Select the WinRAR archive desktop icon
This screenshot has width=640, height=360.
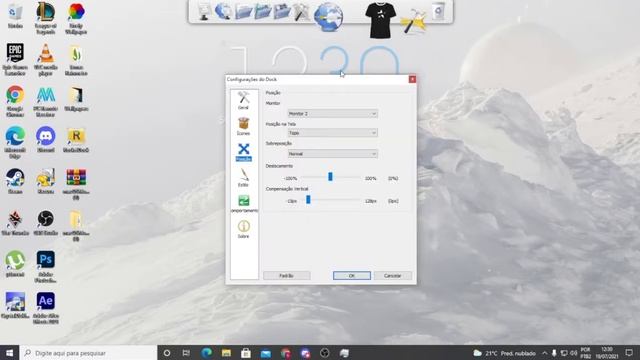tap(76, 184)
